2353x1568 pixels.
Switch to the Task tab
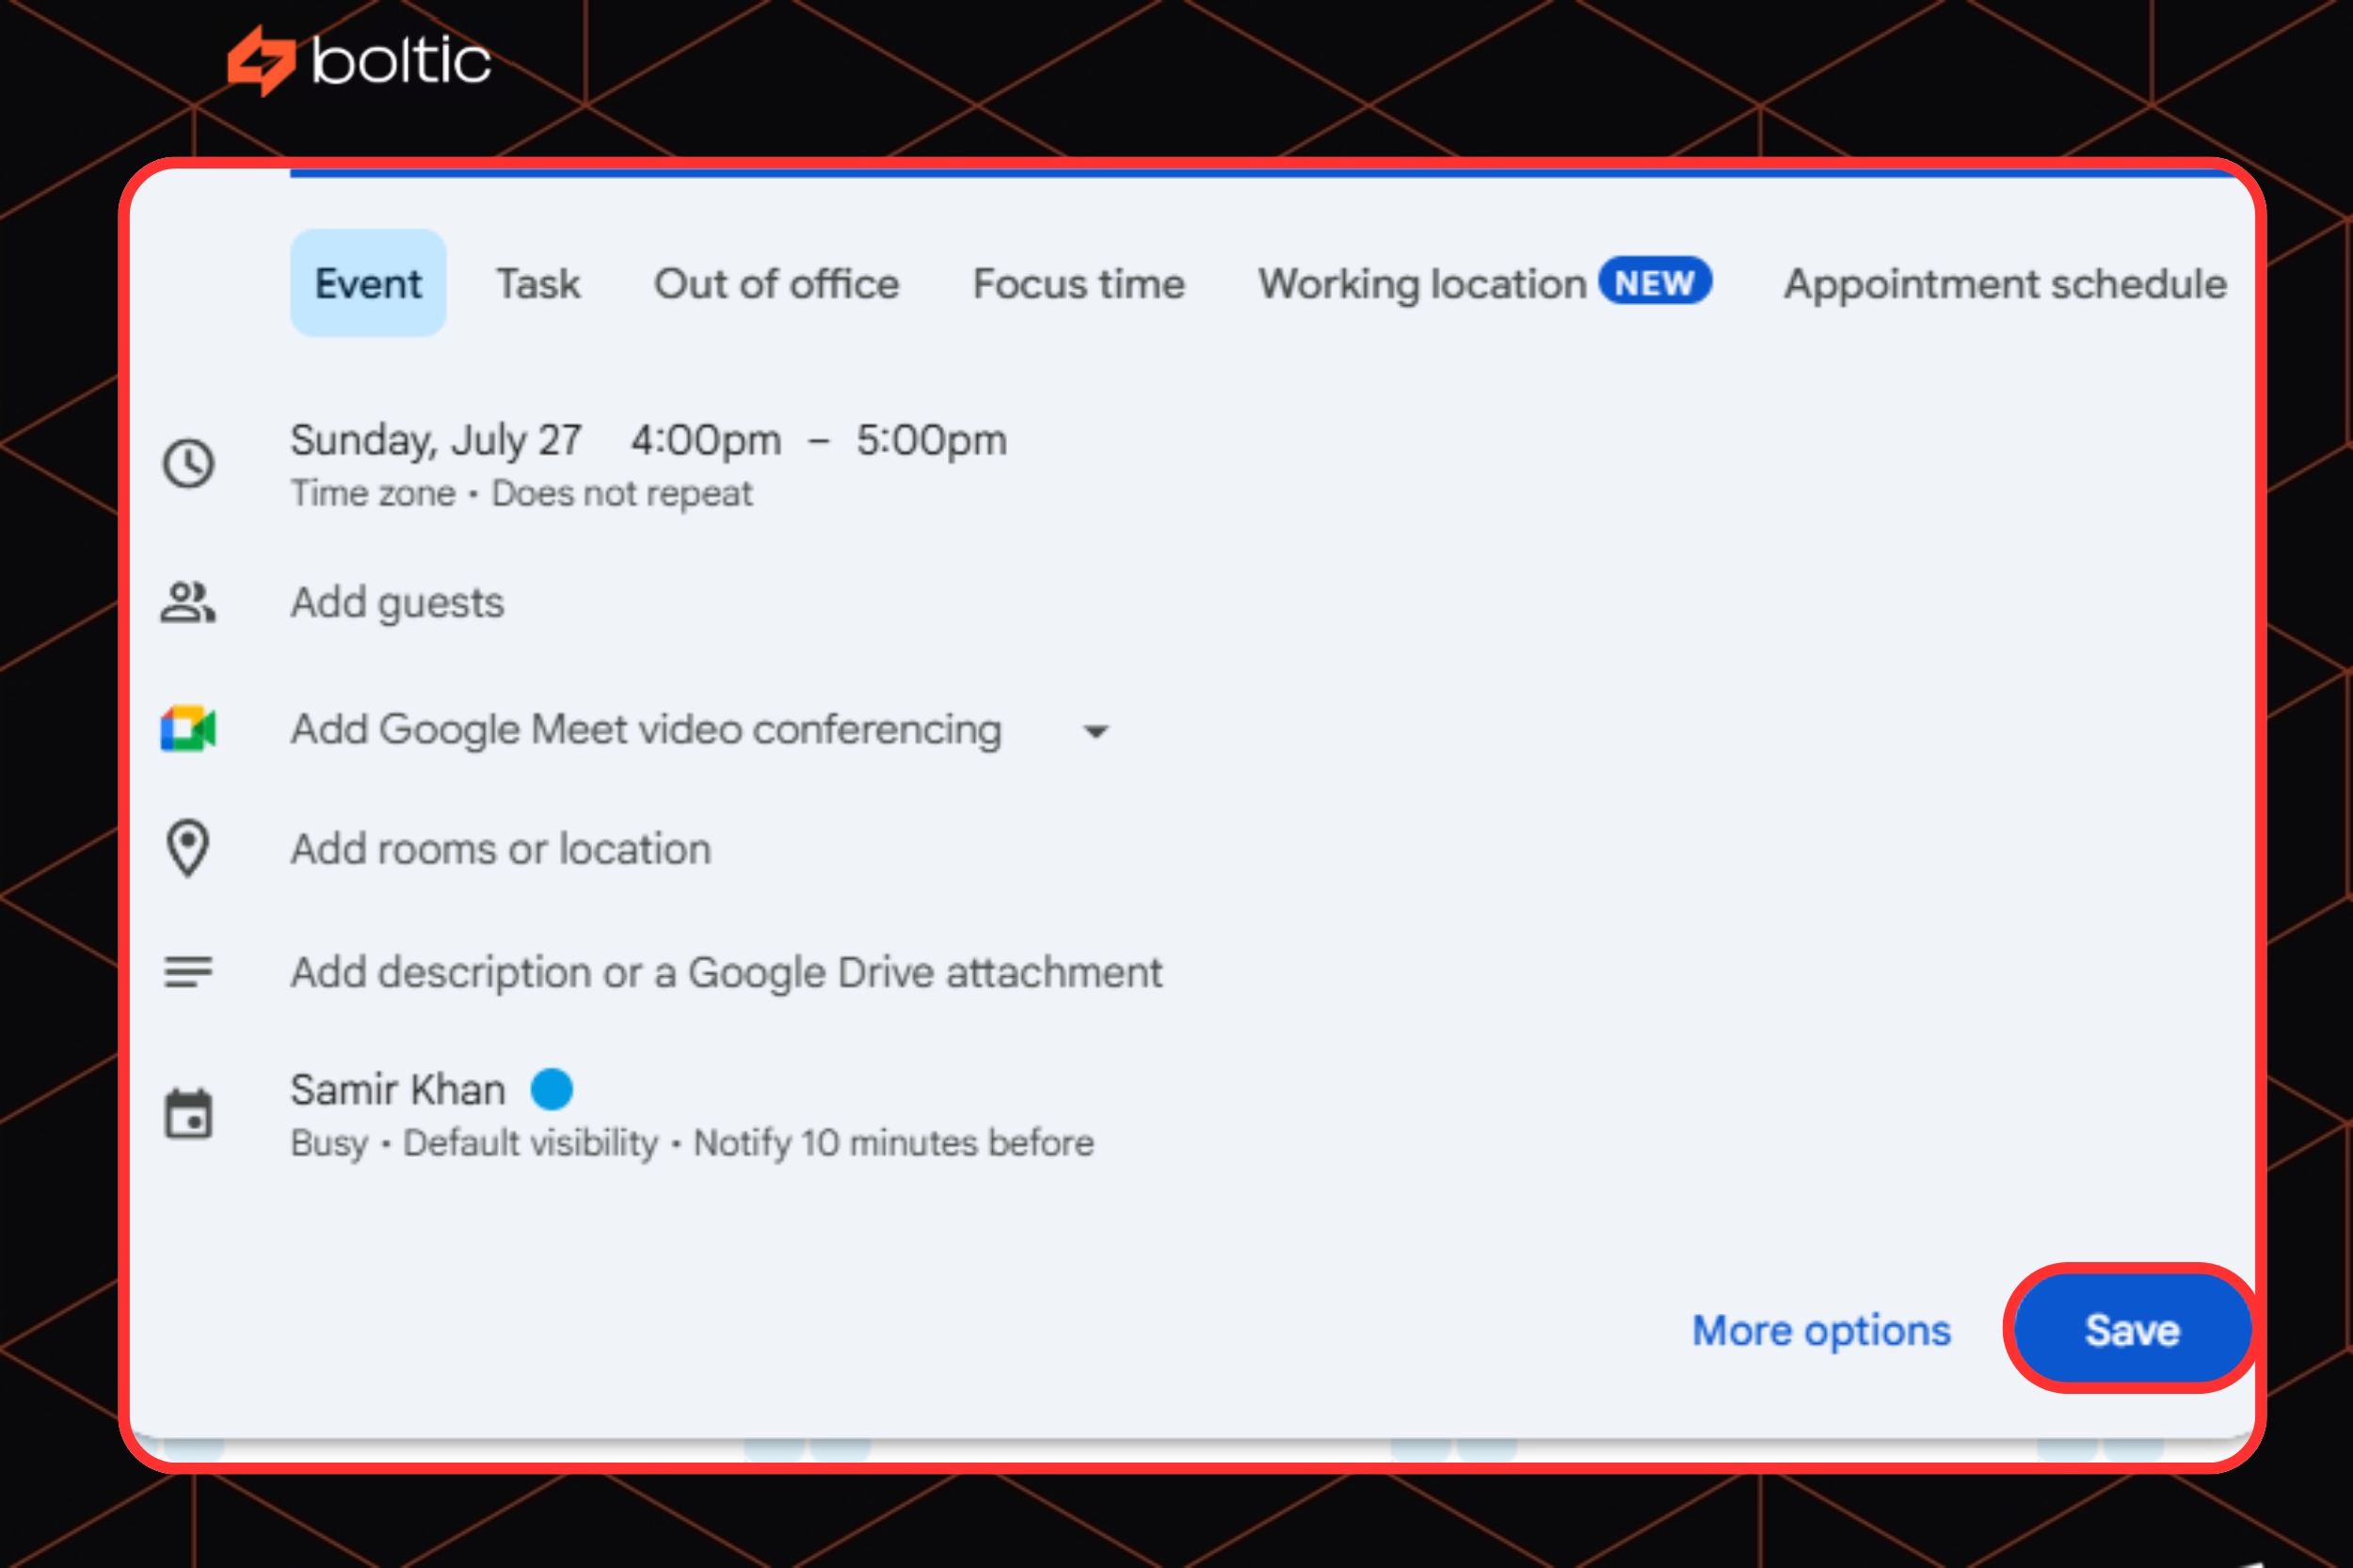[x=538, y=284]
